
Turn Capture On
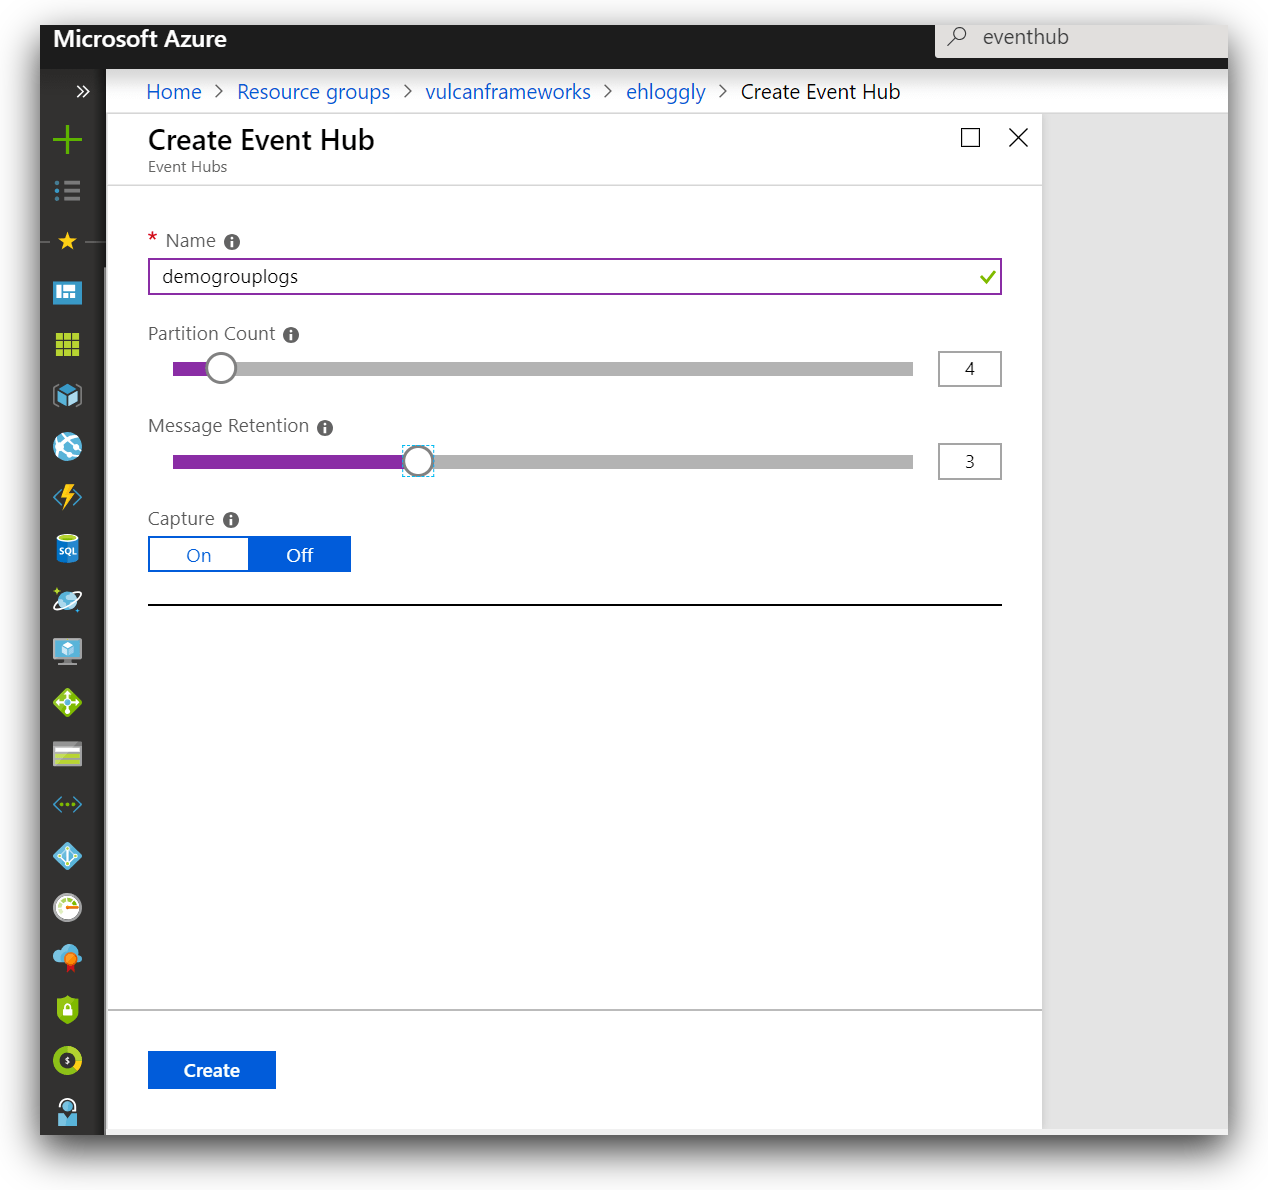[x=198, y=555]
